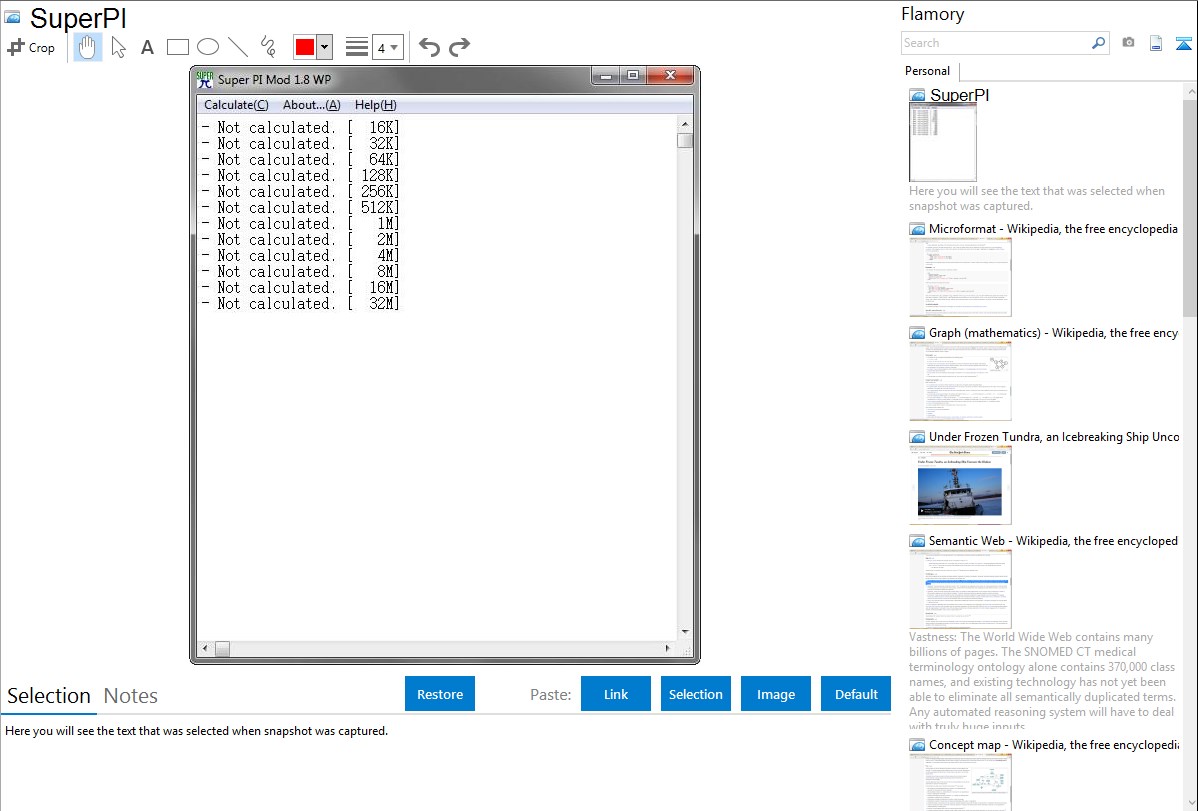Viewport: 1198px width, 811px height.
Task: Click the 'Not calculated. [ 512K]' line
Action: [x=300, y=208]
